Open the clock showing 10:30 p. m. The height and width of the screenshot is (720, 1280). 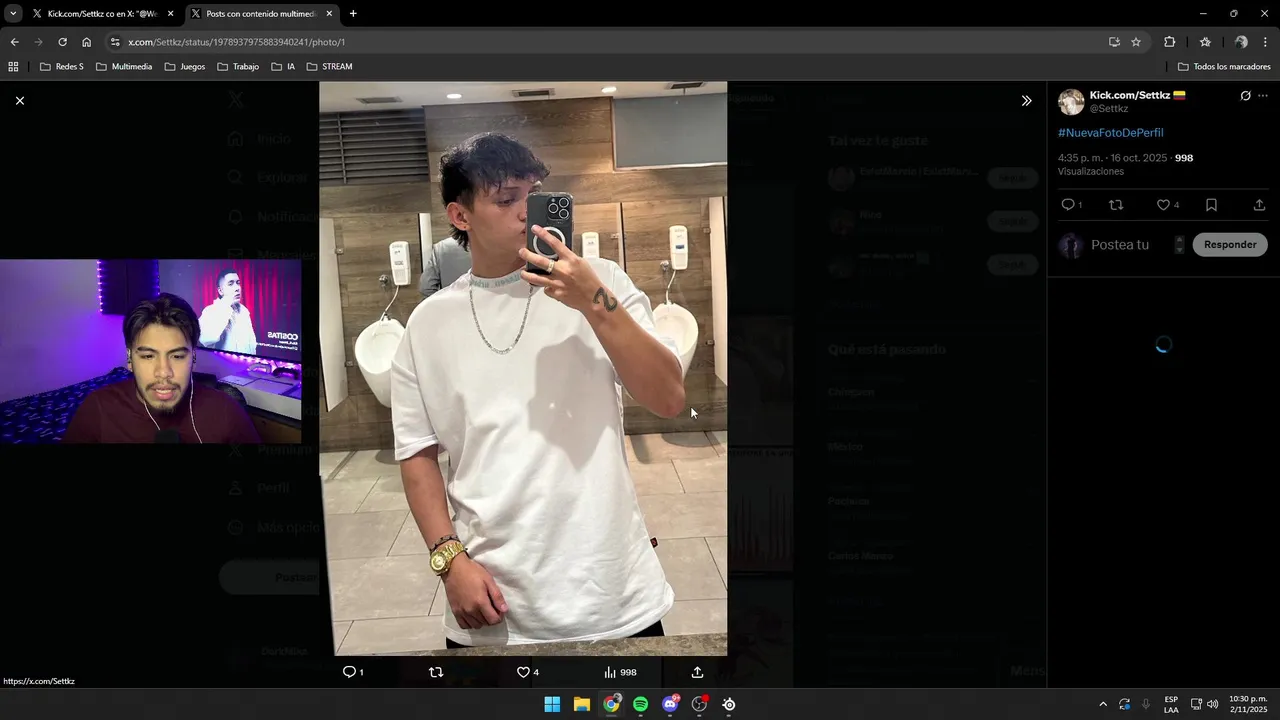coord(1248,704)
